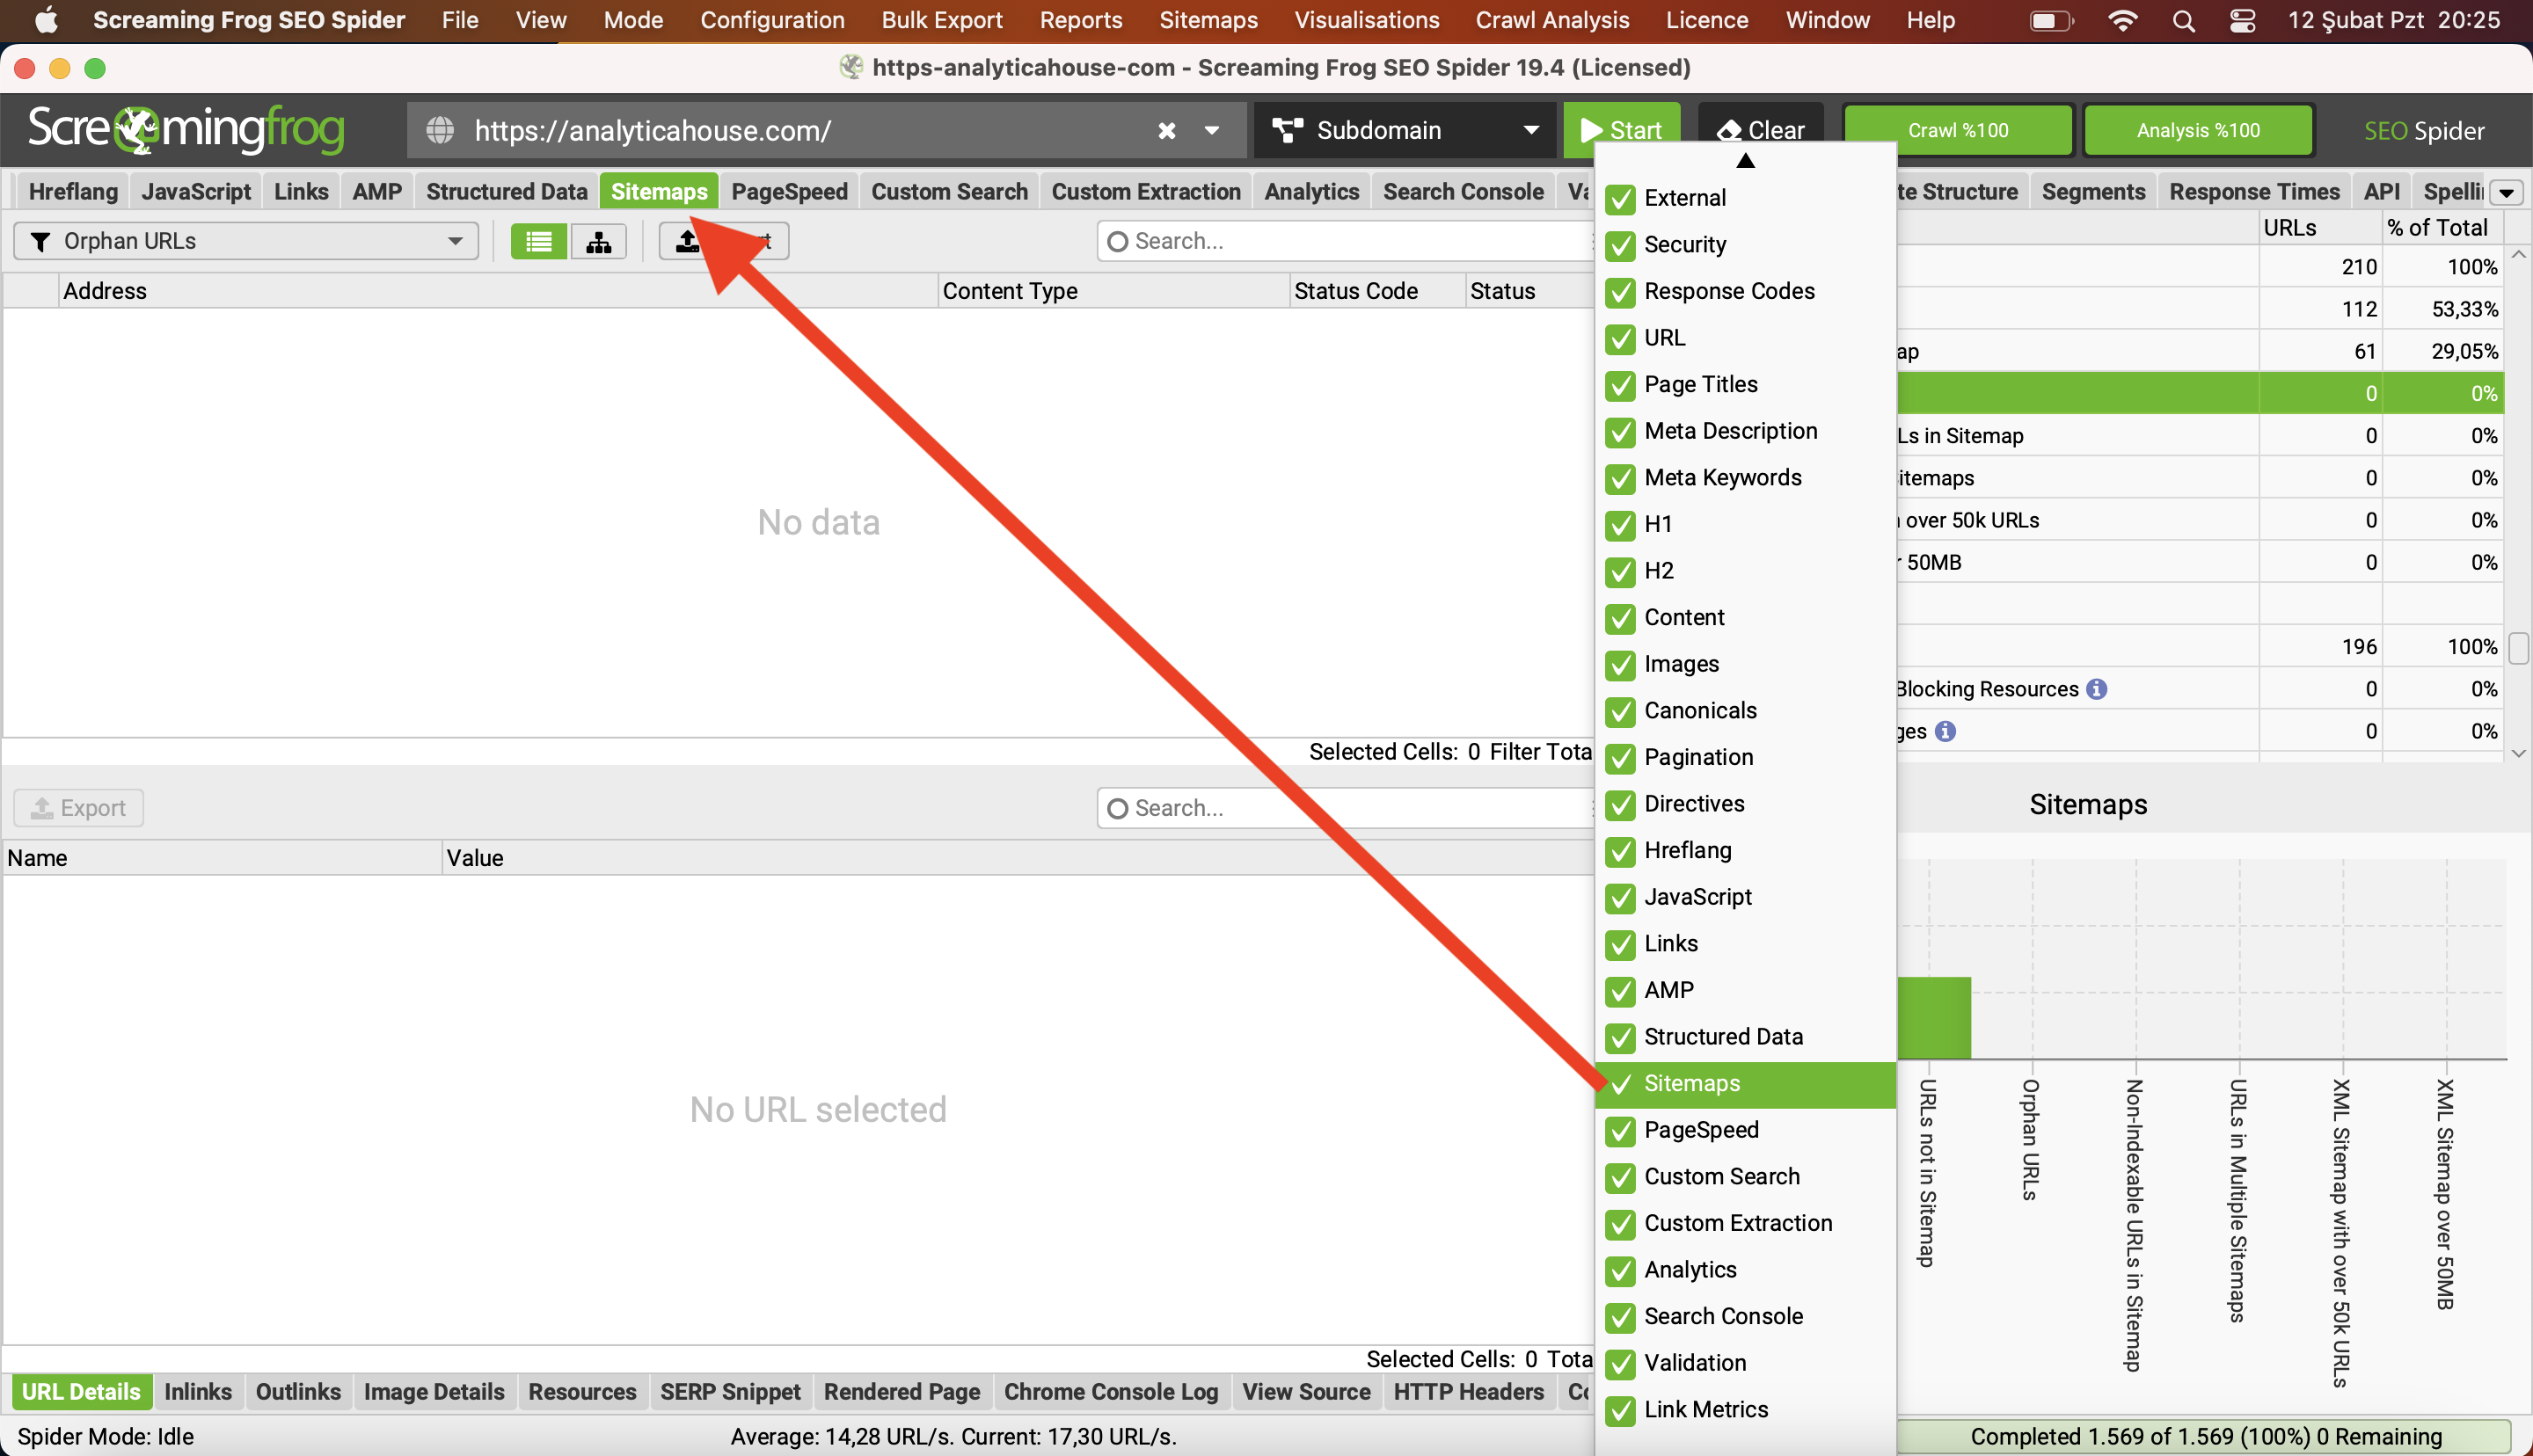2533x1456 pixels.
Task: Switch to tree view icon
Action: click(x=599, y=241)
